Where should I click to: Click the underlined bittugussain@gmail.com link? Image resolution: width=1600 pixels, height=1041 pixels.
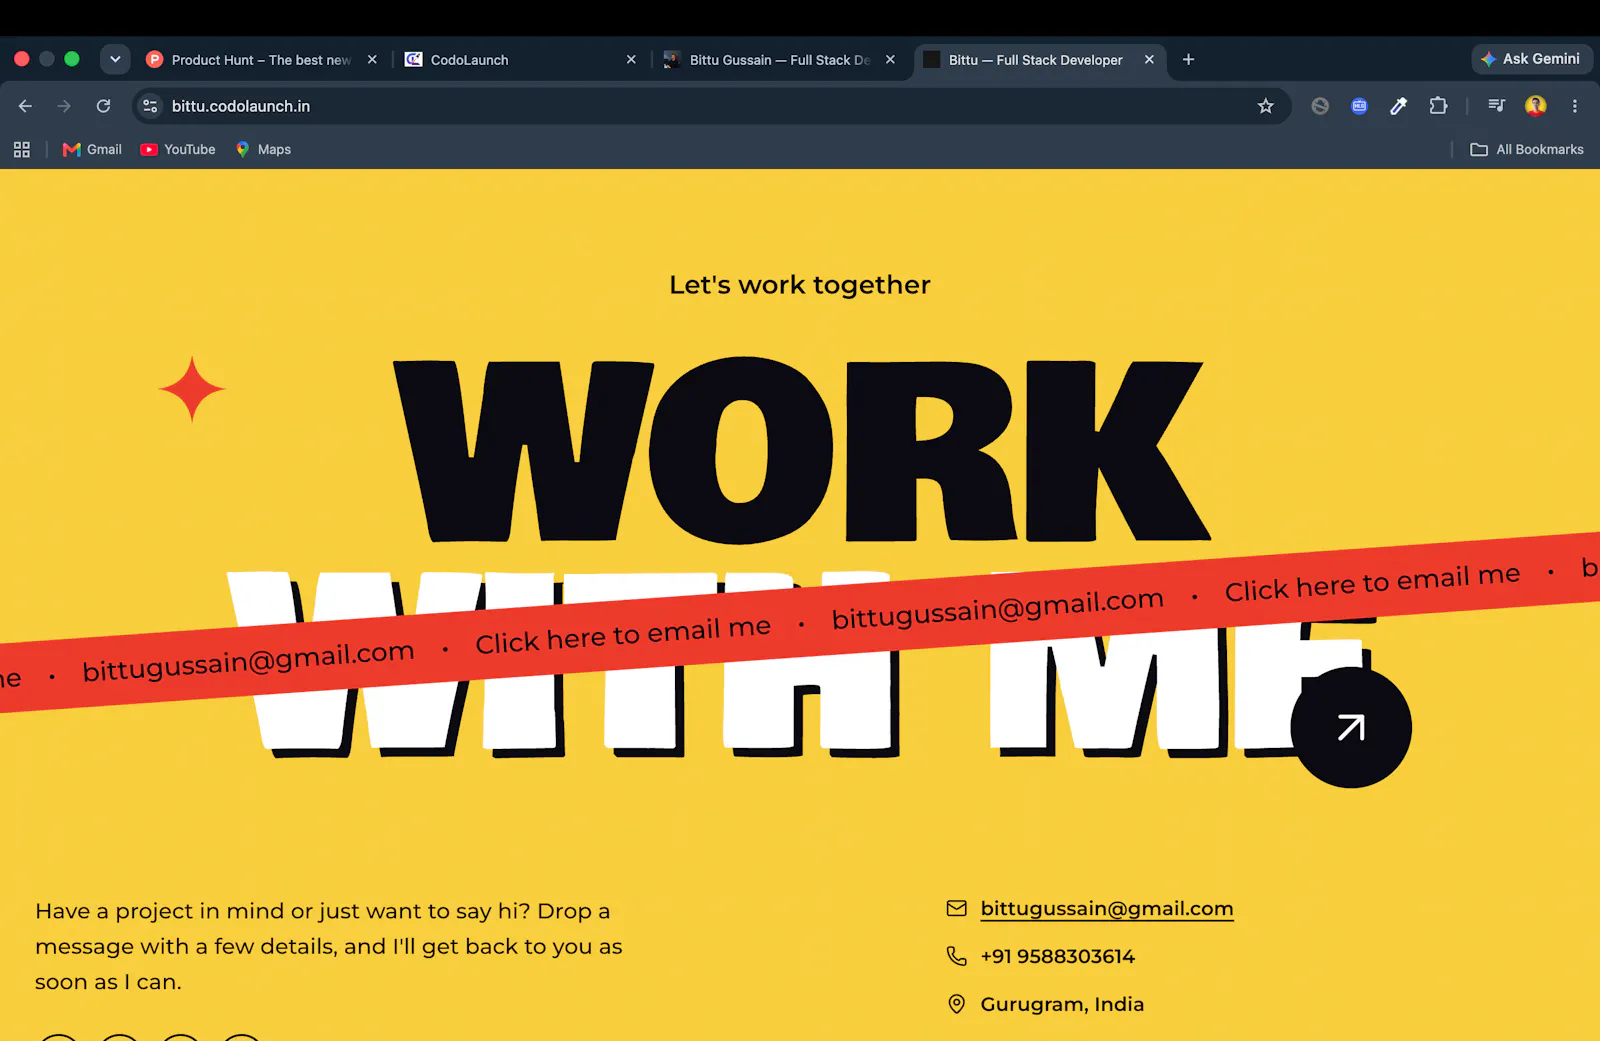pos(1107,909)
